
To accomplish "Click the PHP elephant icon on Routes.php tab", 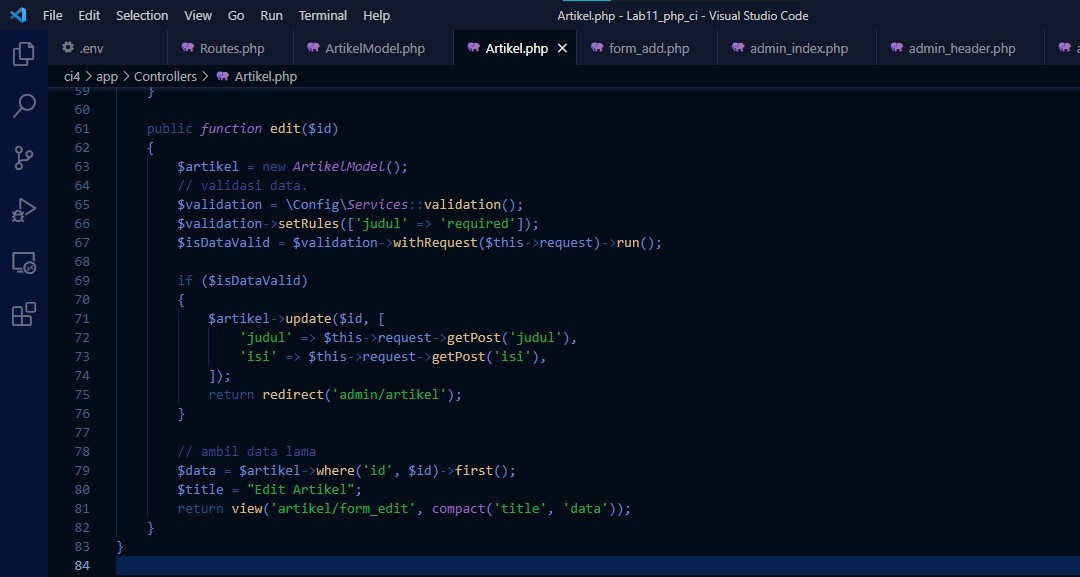I will (187, 47).
